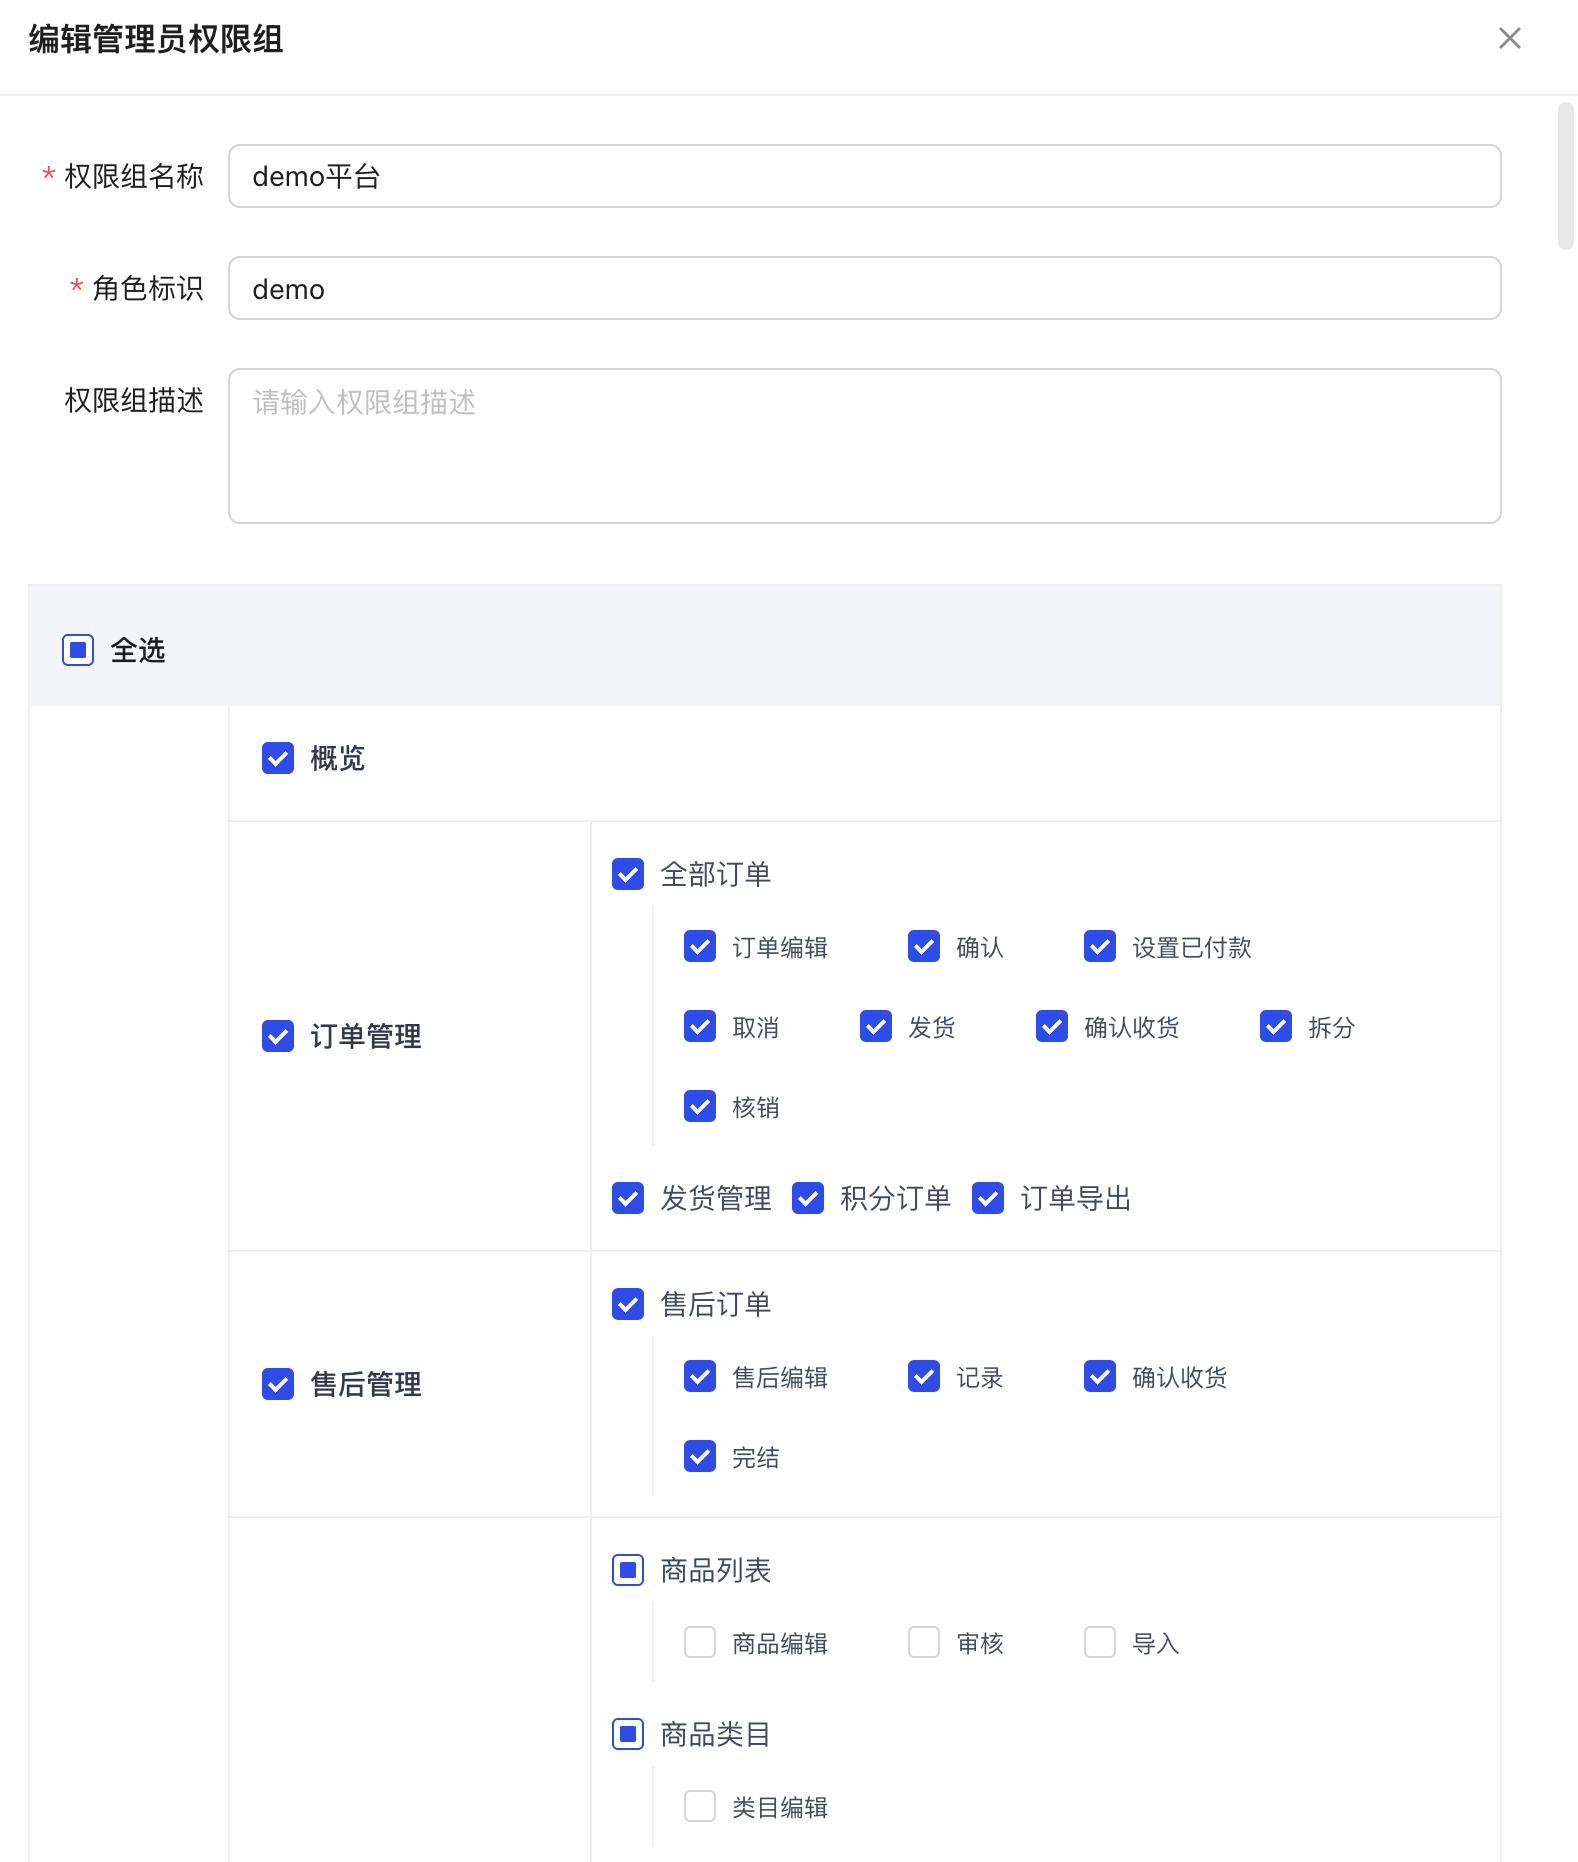
Task: Click the 角色标识 input field
Action: (864, 288)
